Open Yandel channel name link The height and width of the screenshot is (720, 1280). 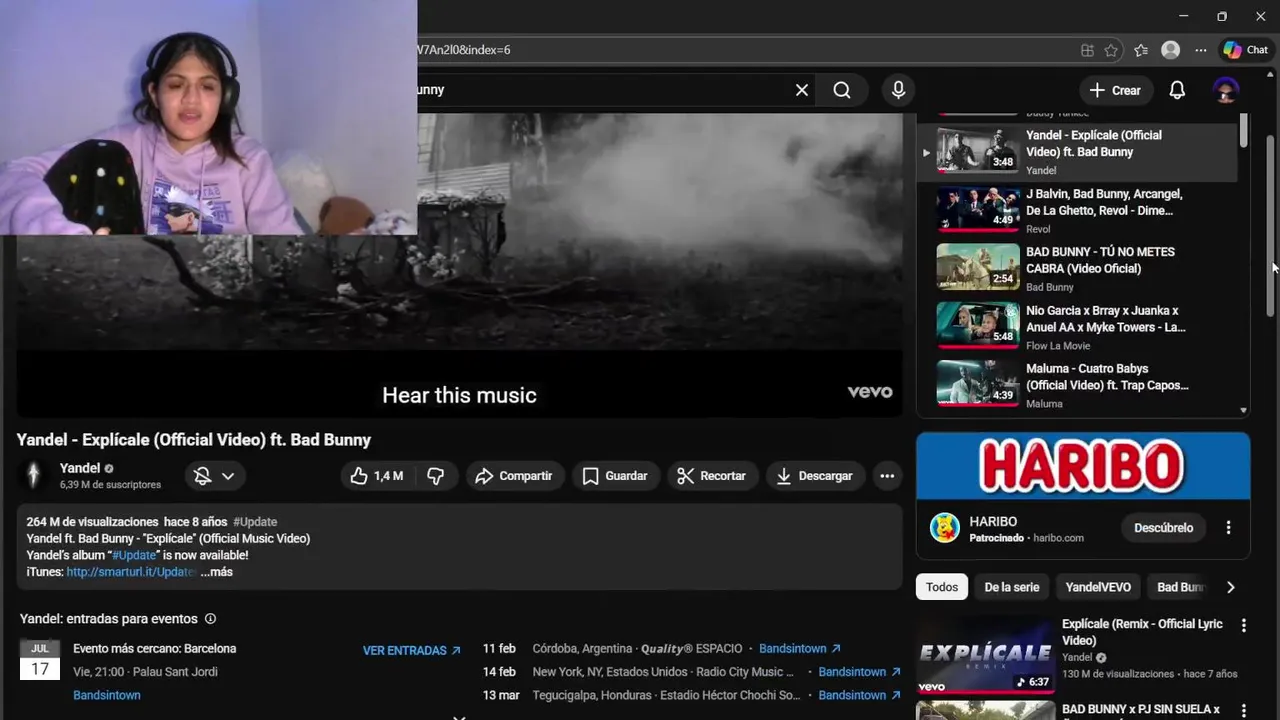click(80, 468)
